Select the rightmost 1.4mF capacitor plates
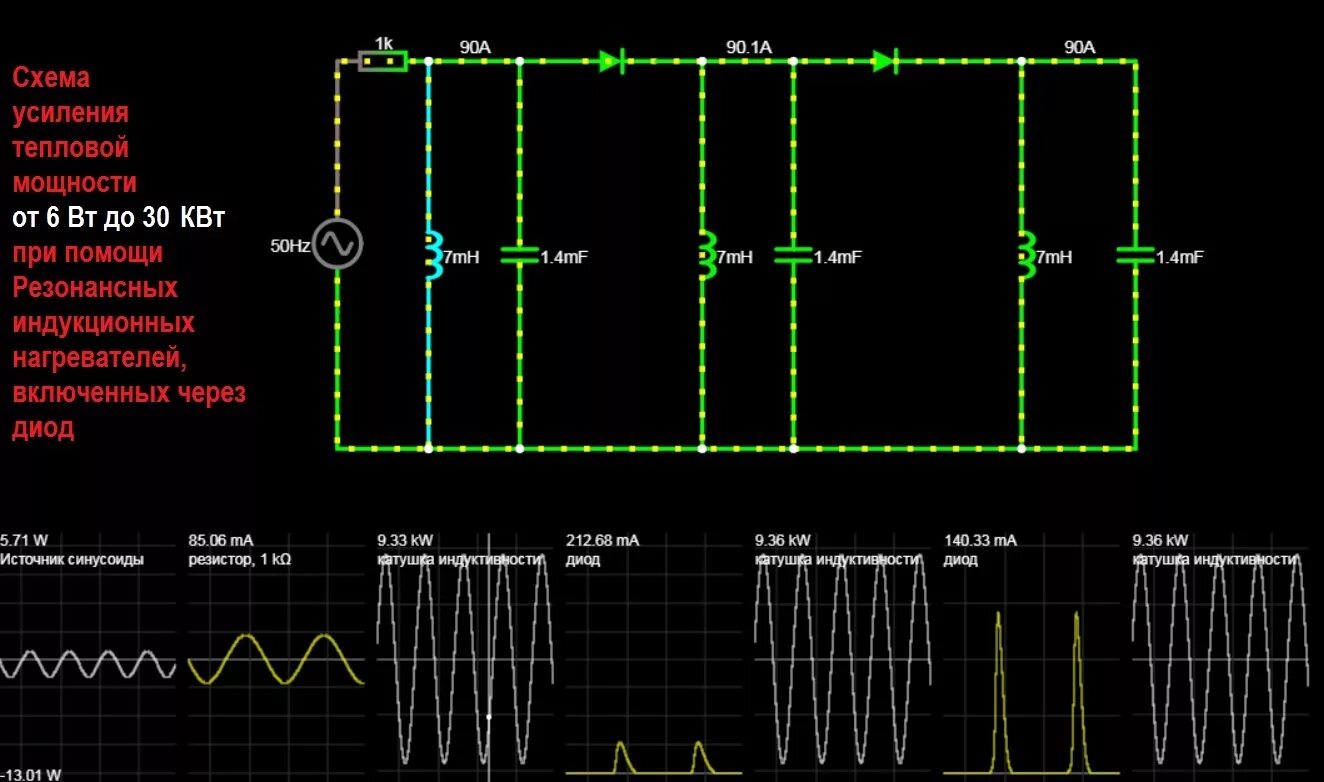 coord(1135,256)
